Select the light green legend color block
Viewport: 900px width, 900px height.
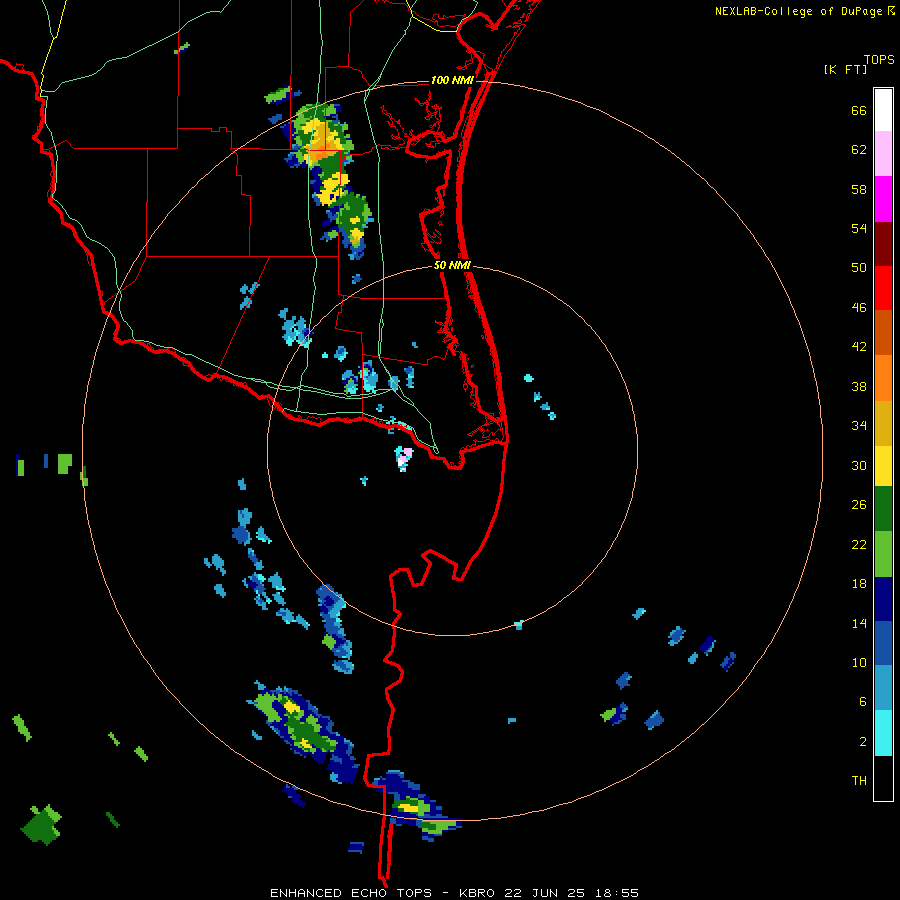(x=883, y=553)
